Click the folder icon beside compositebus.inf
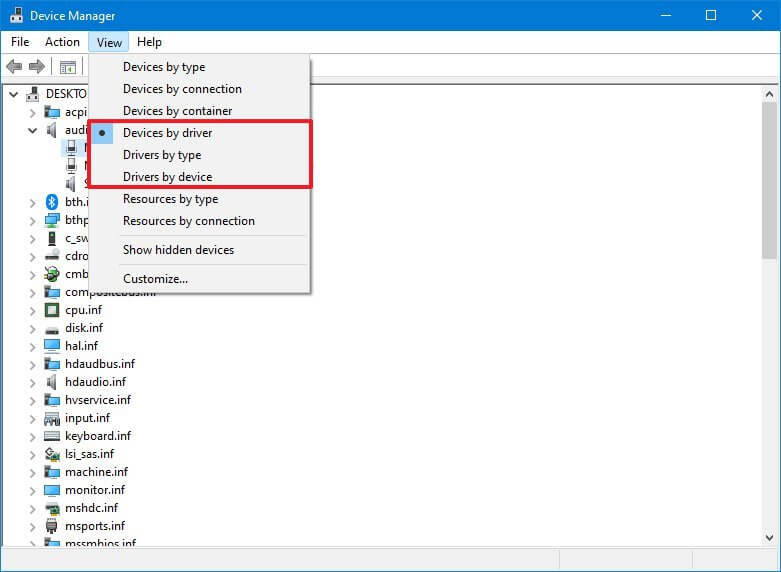781x572 pixels. (x=52, y=292)
